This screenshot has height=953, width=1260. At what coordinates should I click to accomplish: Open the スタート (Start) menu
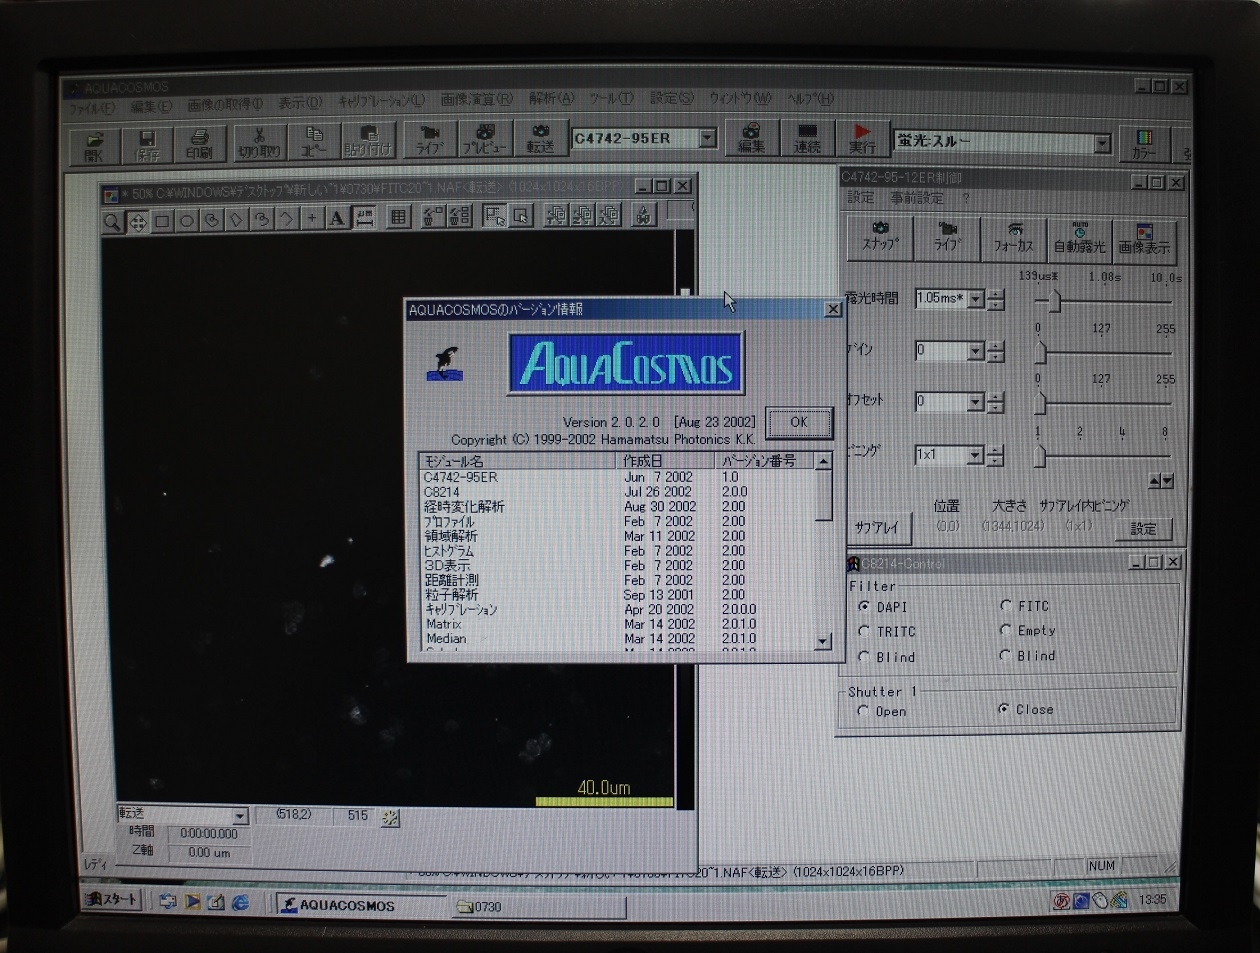coord(111,900)
